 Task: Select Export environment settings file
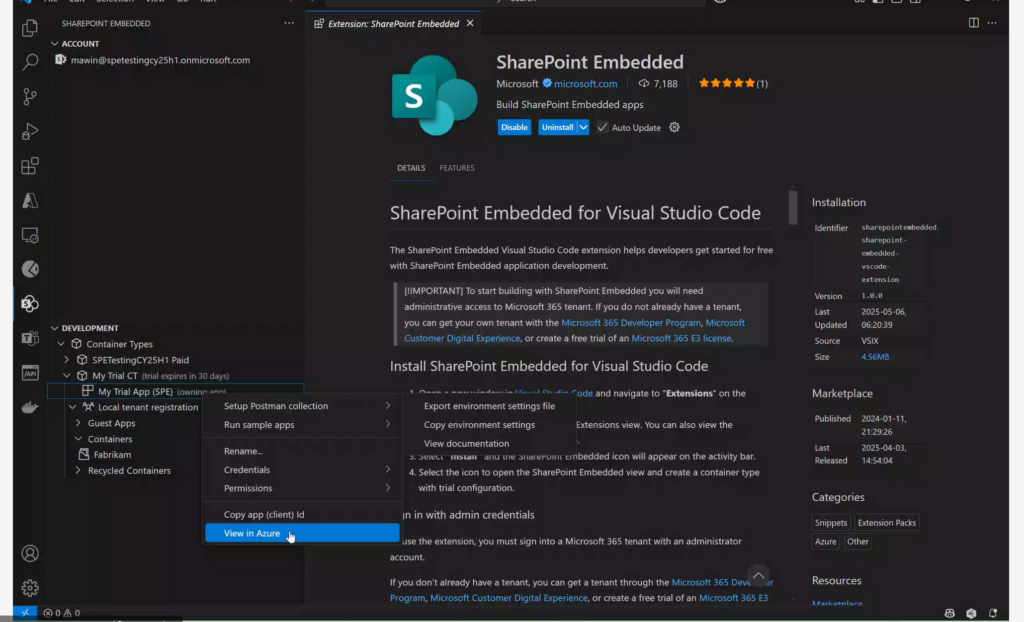pyautogui.click(x=489, y=406)
